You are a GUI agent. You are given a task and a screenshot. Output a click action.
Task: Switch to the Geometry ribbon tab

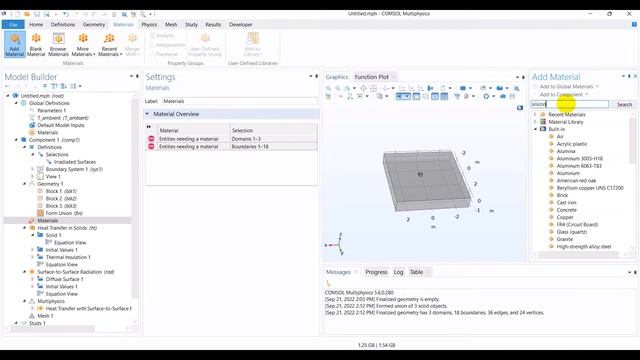[x=94, y=24]
